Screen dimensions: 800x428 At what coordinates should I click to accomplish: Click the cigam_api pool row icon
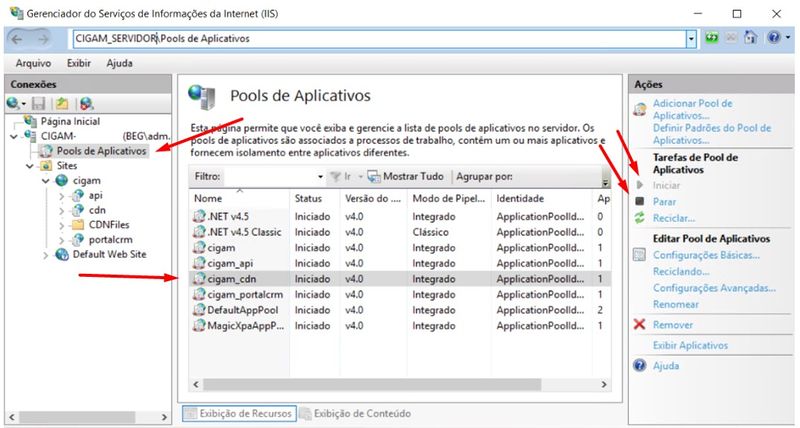point(199,264)
